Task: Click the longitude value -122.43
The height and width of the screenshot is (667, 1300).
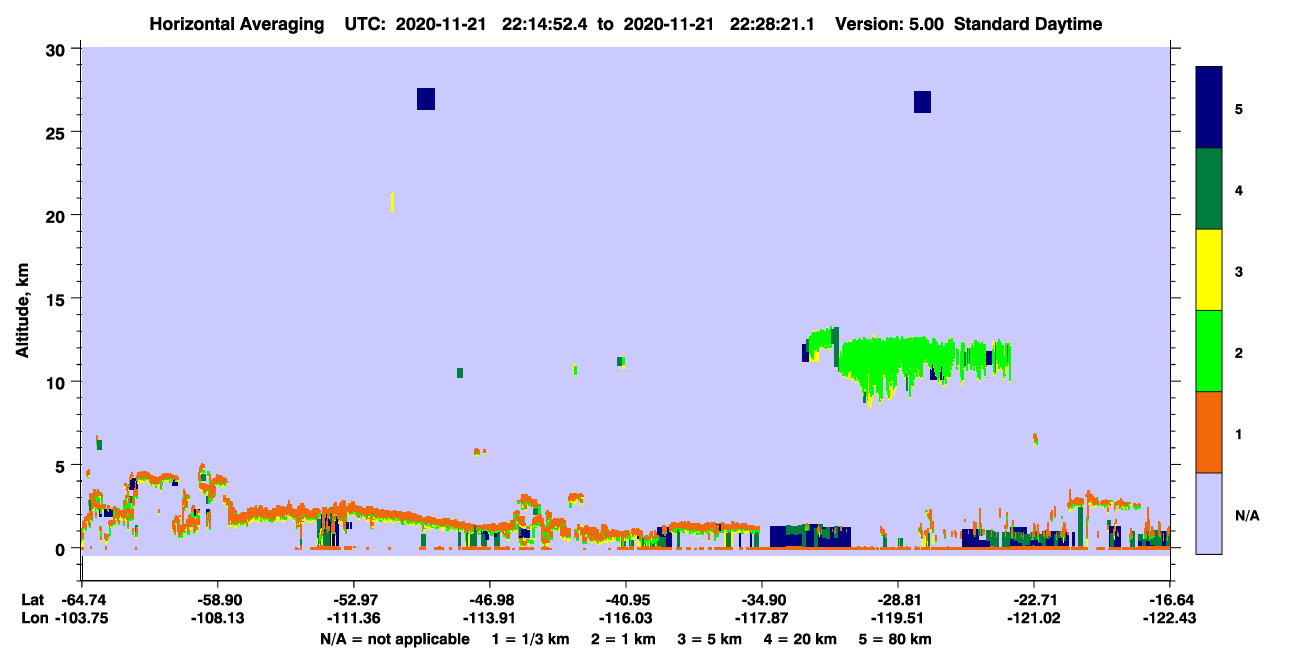Action: coord(1170,618)
